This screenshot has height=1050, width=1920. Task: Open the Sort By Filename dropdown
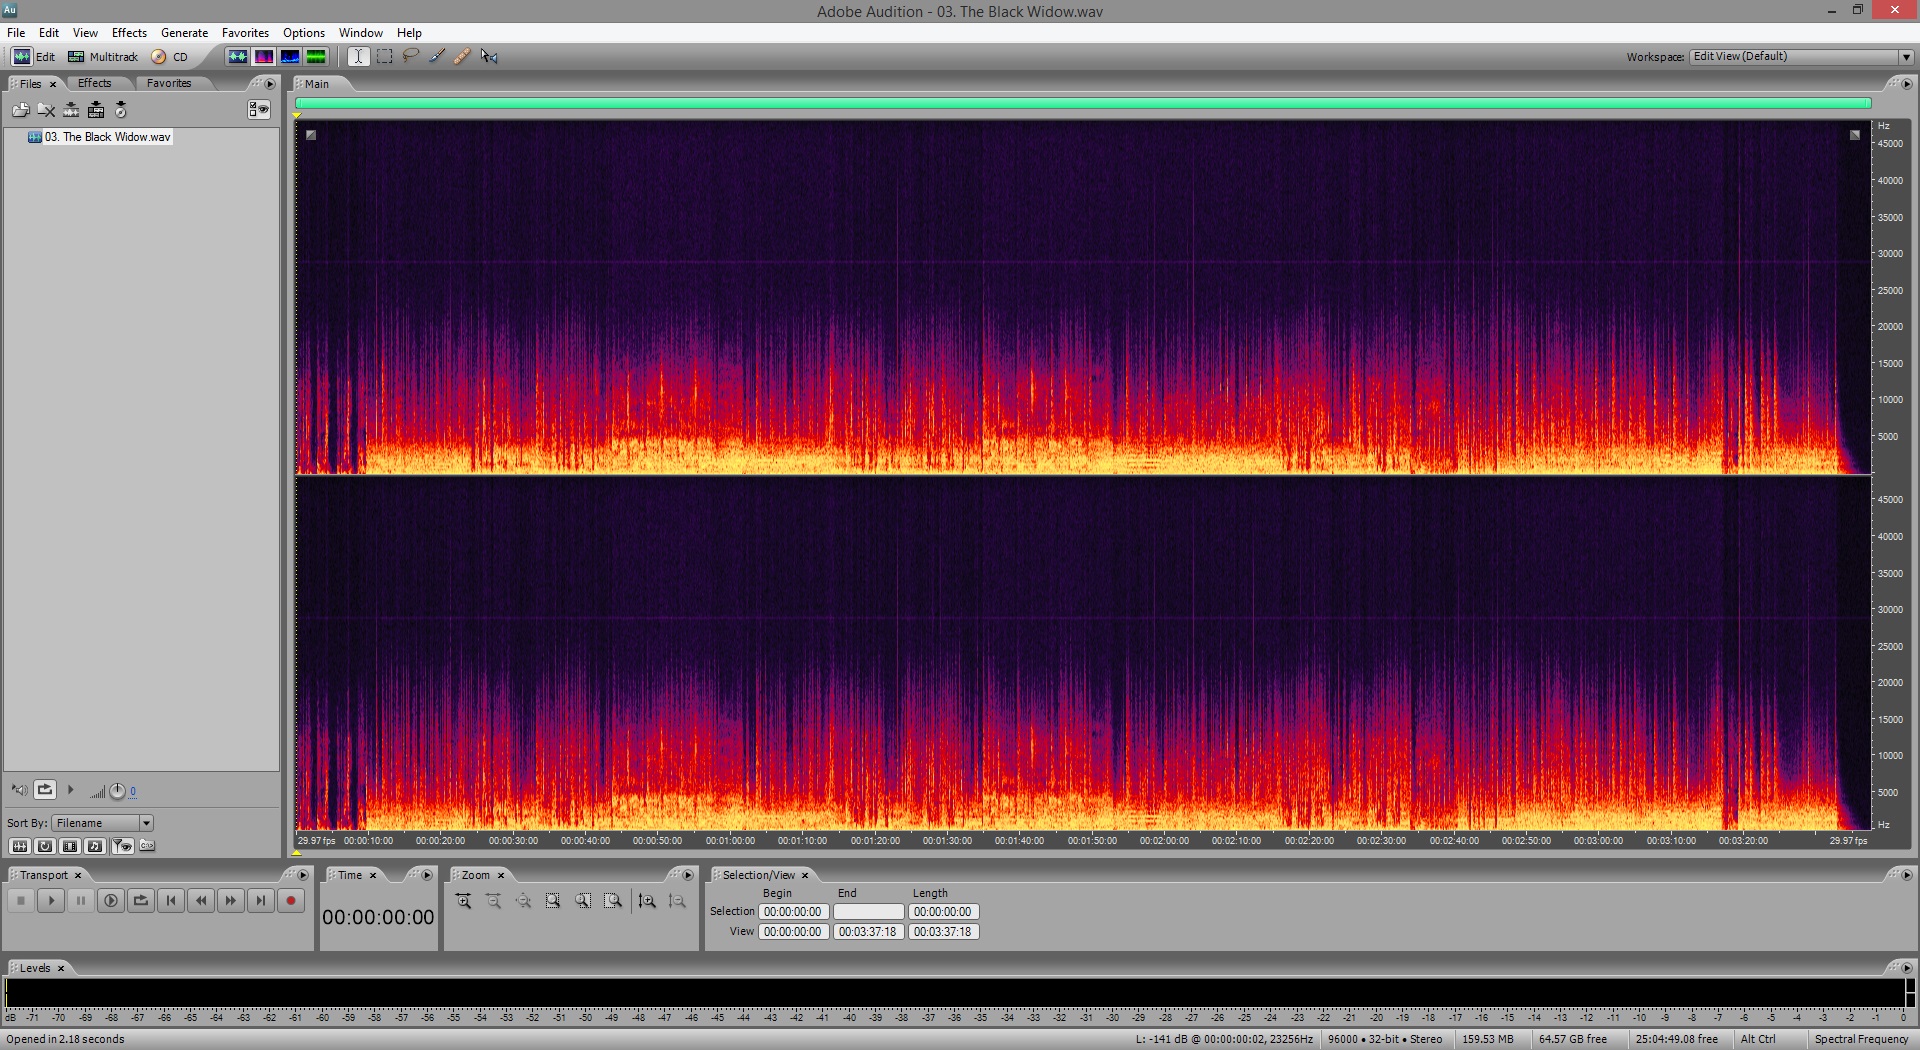point(103,823)
